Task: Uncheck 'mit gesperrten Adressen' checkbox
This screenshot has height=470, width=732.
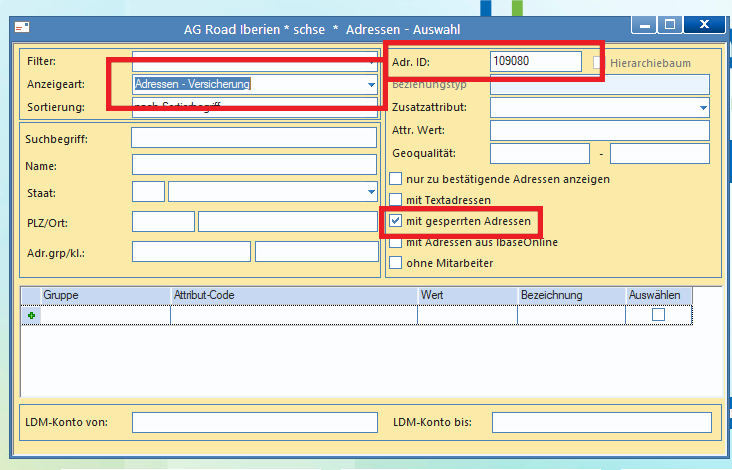Action: 395,221
